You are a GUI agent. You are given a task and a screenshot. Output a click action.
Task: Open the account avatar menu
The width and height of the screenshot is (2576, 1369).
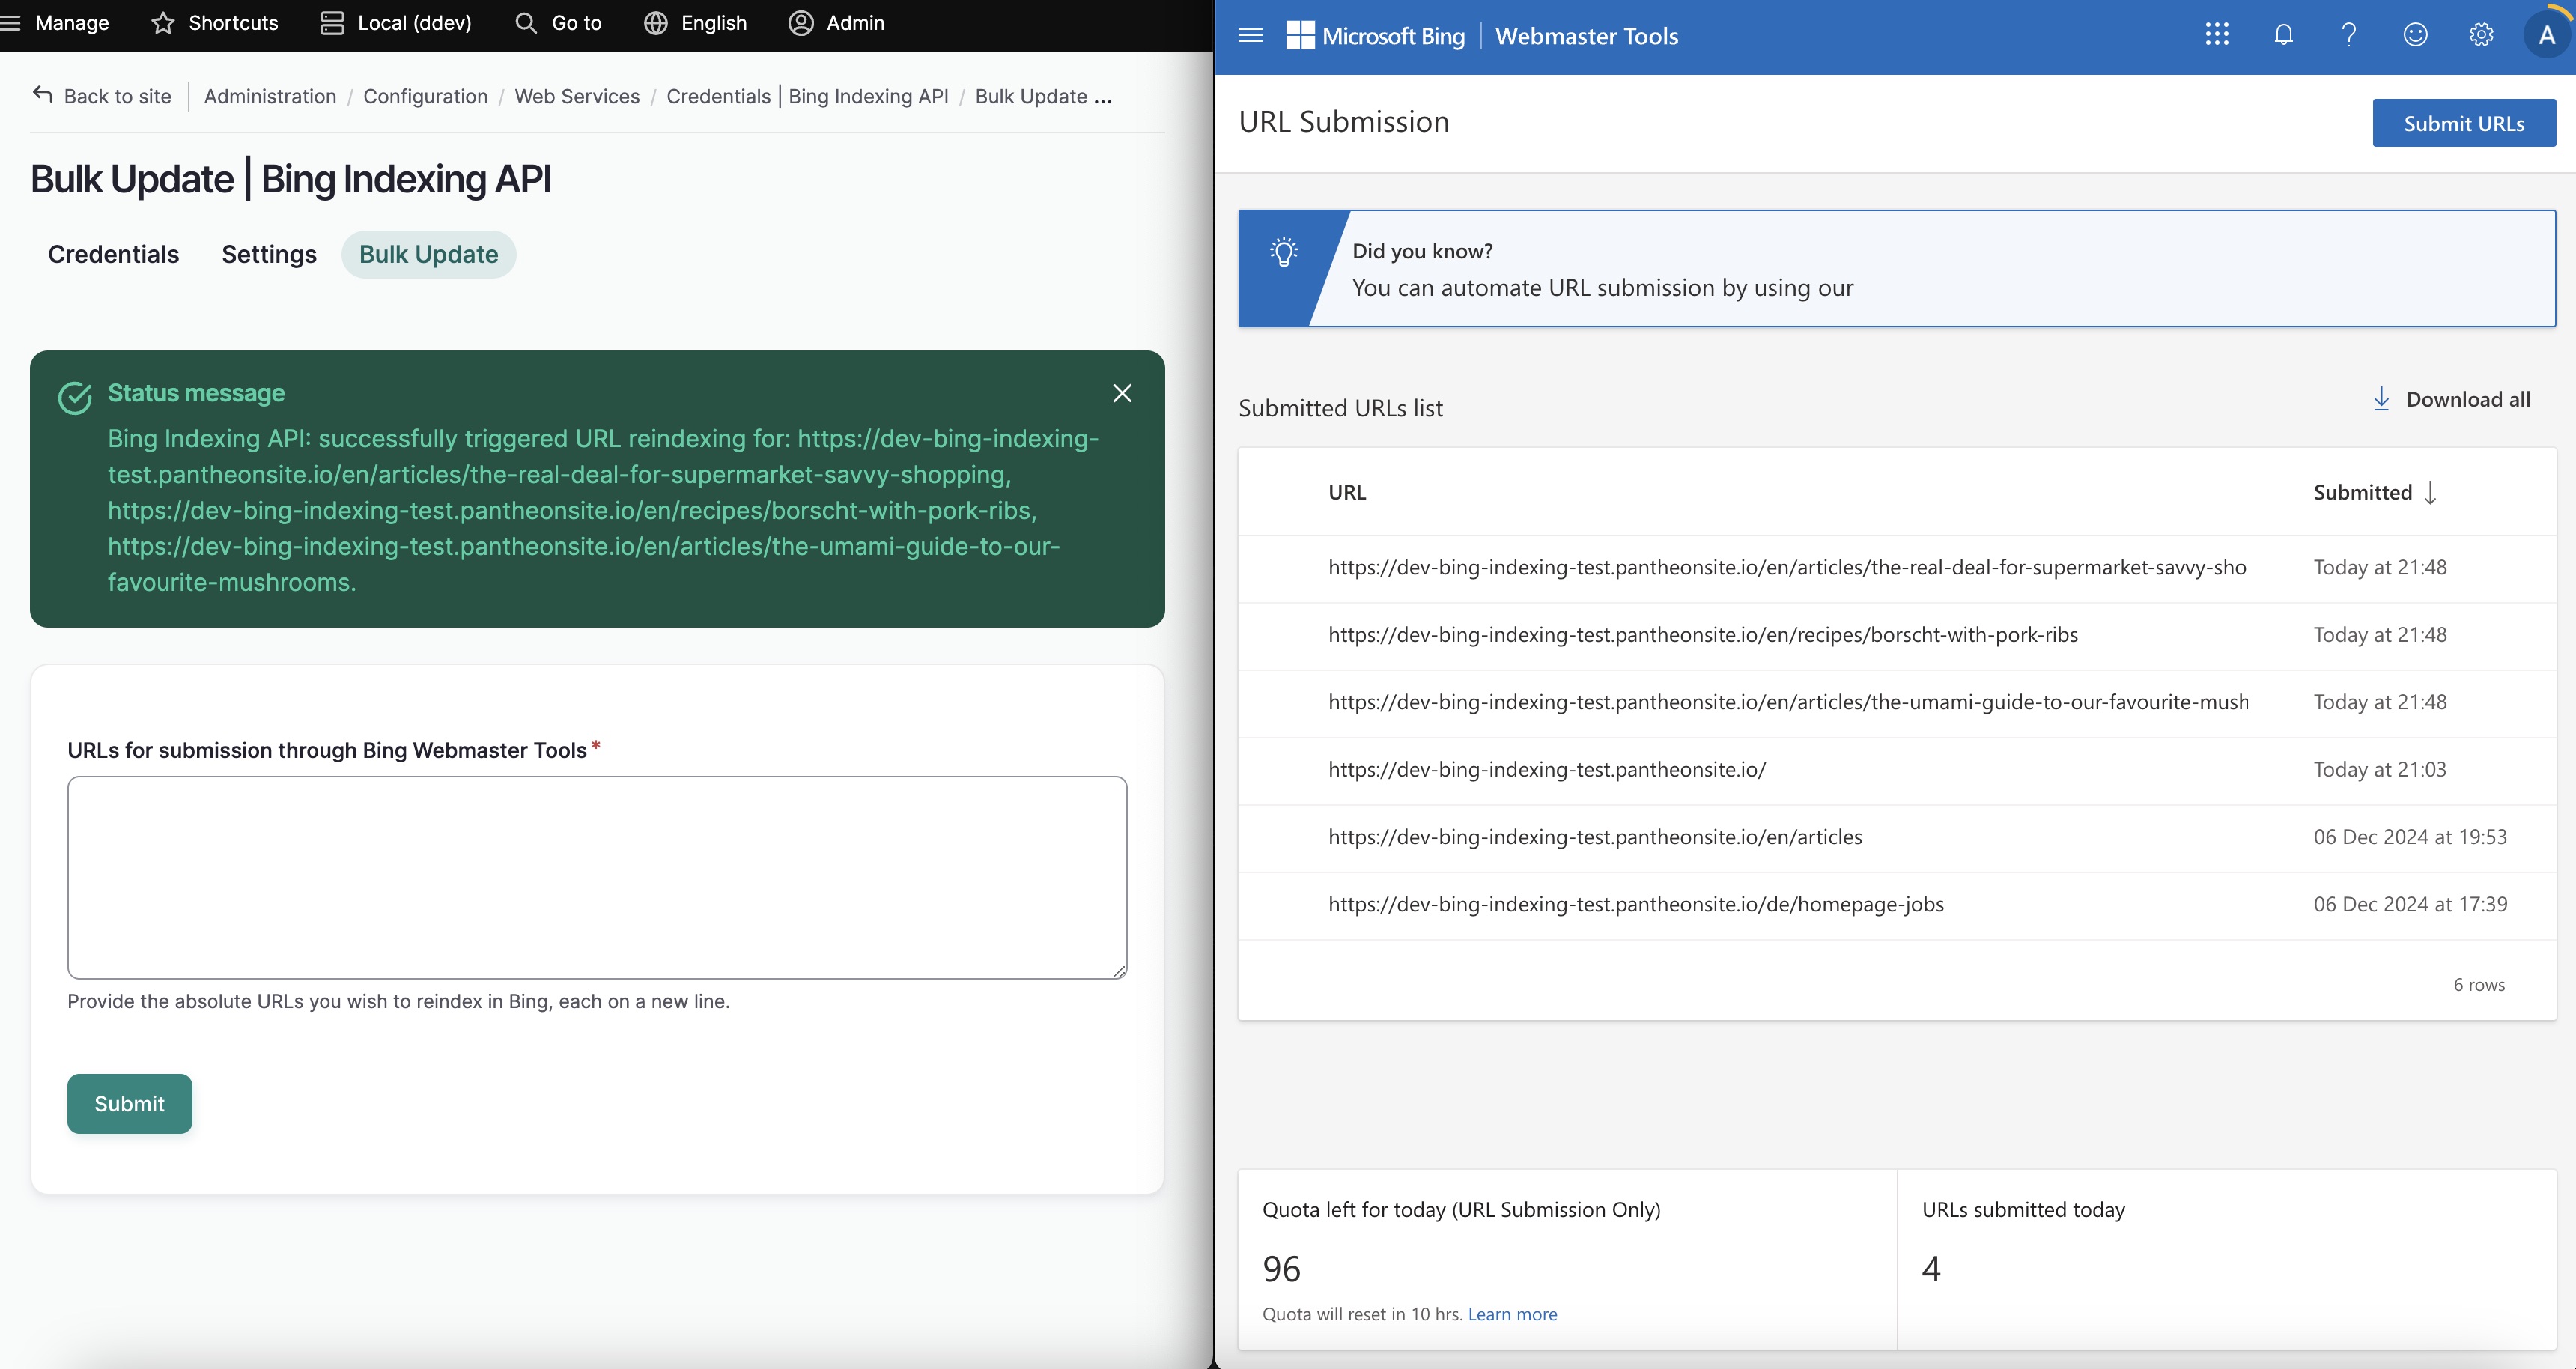pyautogui.click(x=2546, y=36)
